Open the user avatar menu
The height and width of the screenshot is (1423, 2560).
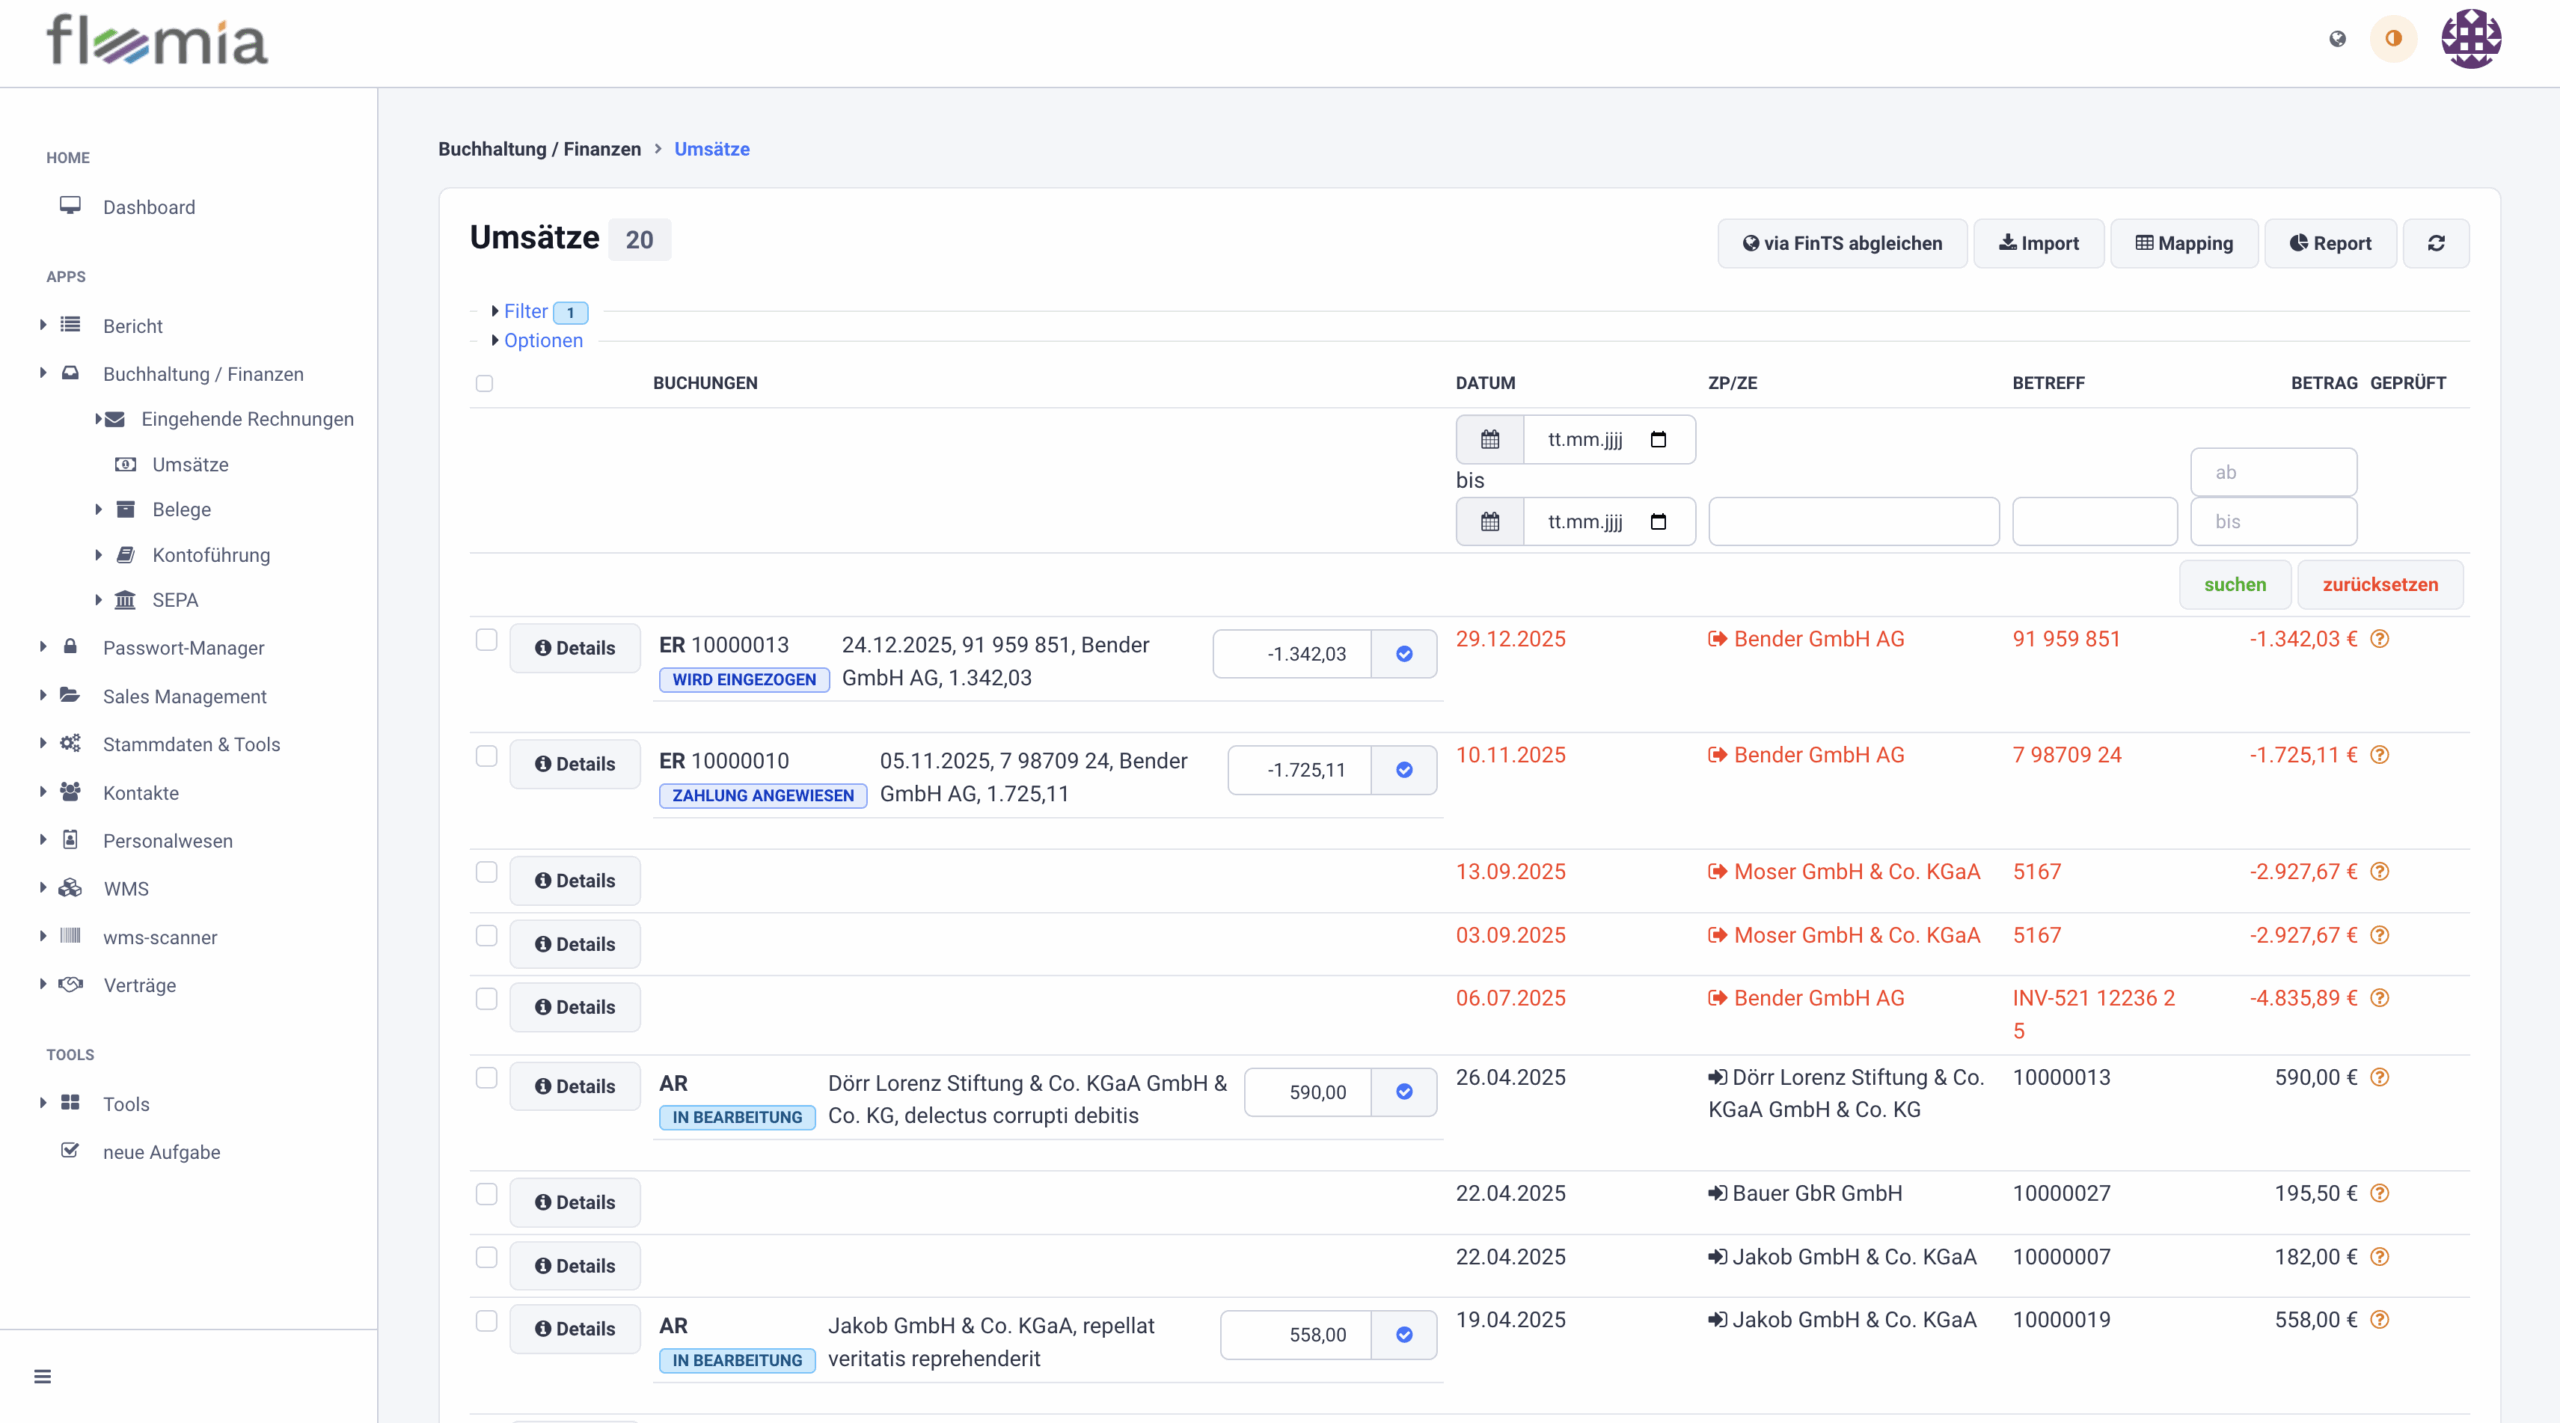point(2471,39)
